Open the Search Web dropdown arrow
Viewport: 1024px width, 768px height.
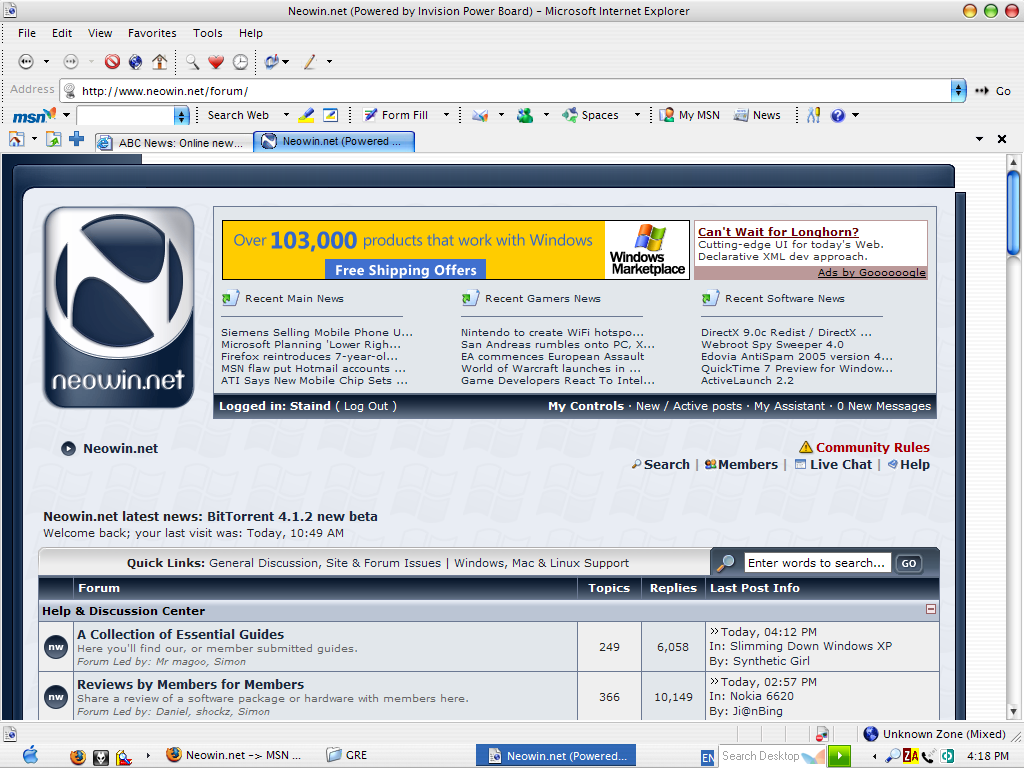[x=286, y=115]
